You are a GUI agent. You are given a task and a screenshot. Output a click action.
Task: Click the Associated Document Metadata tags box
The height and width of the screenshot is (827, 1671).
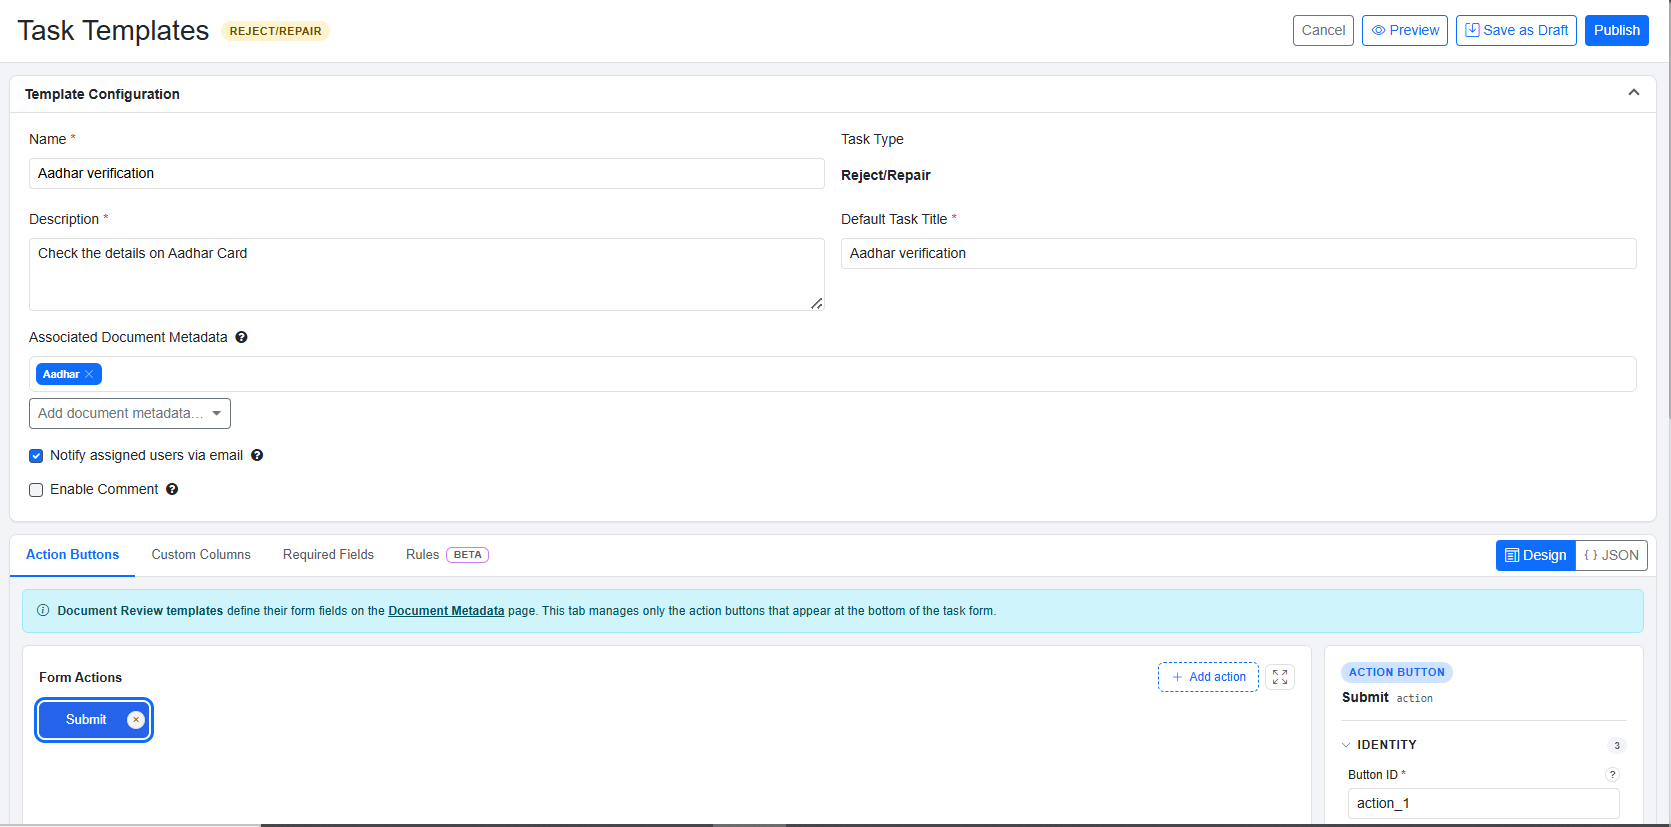[833, 374]
